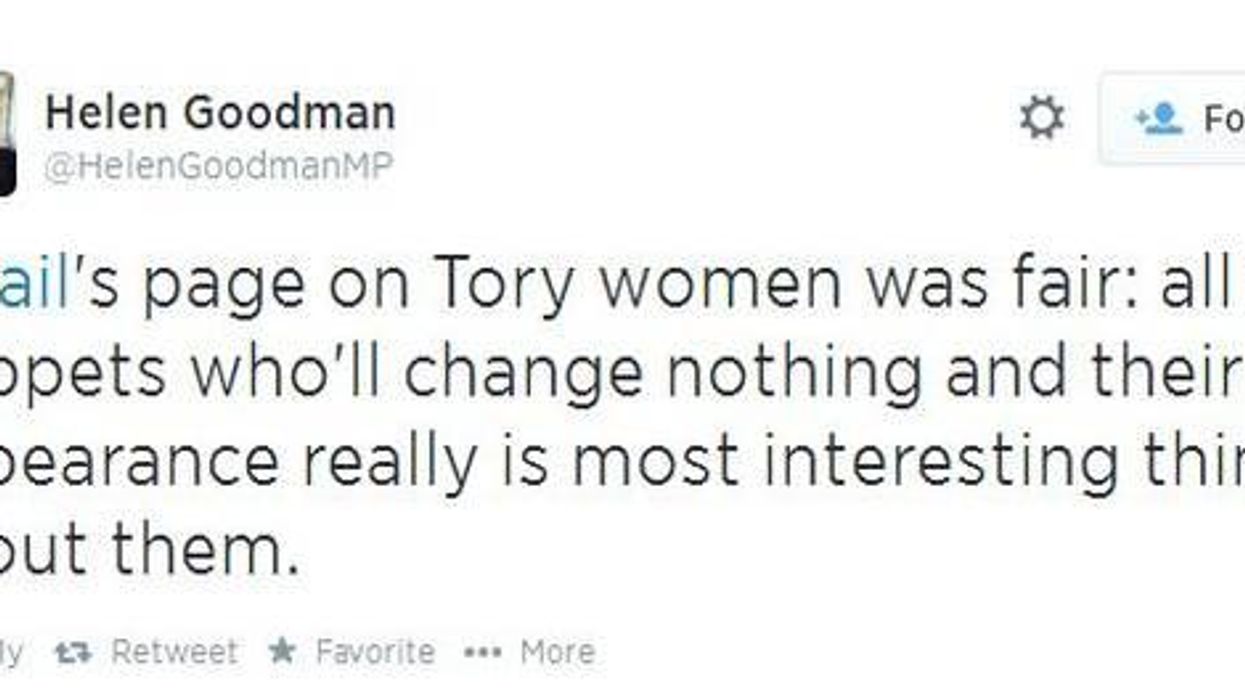Image resolution: width=1245 pixels, height=699 pixels.
Task: Toggle Retweet for this tweet
Action: tap(155, 650)
